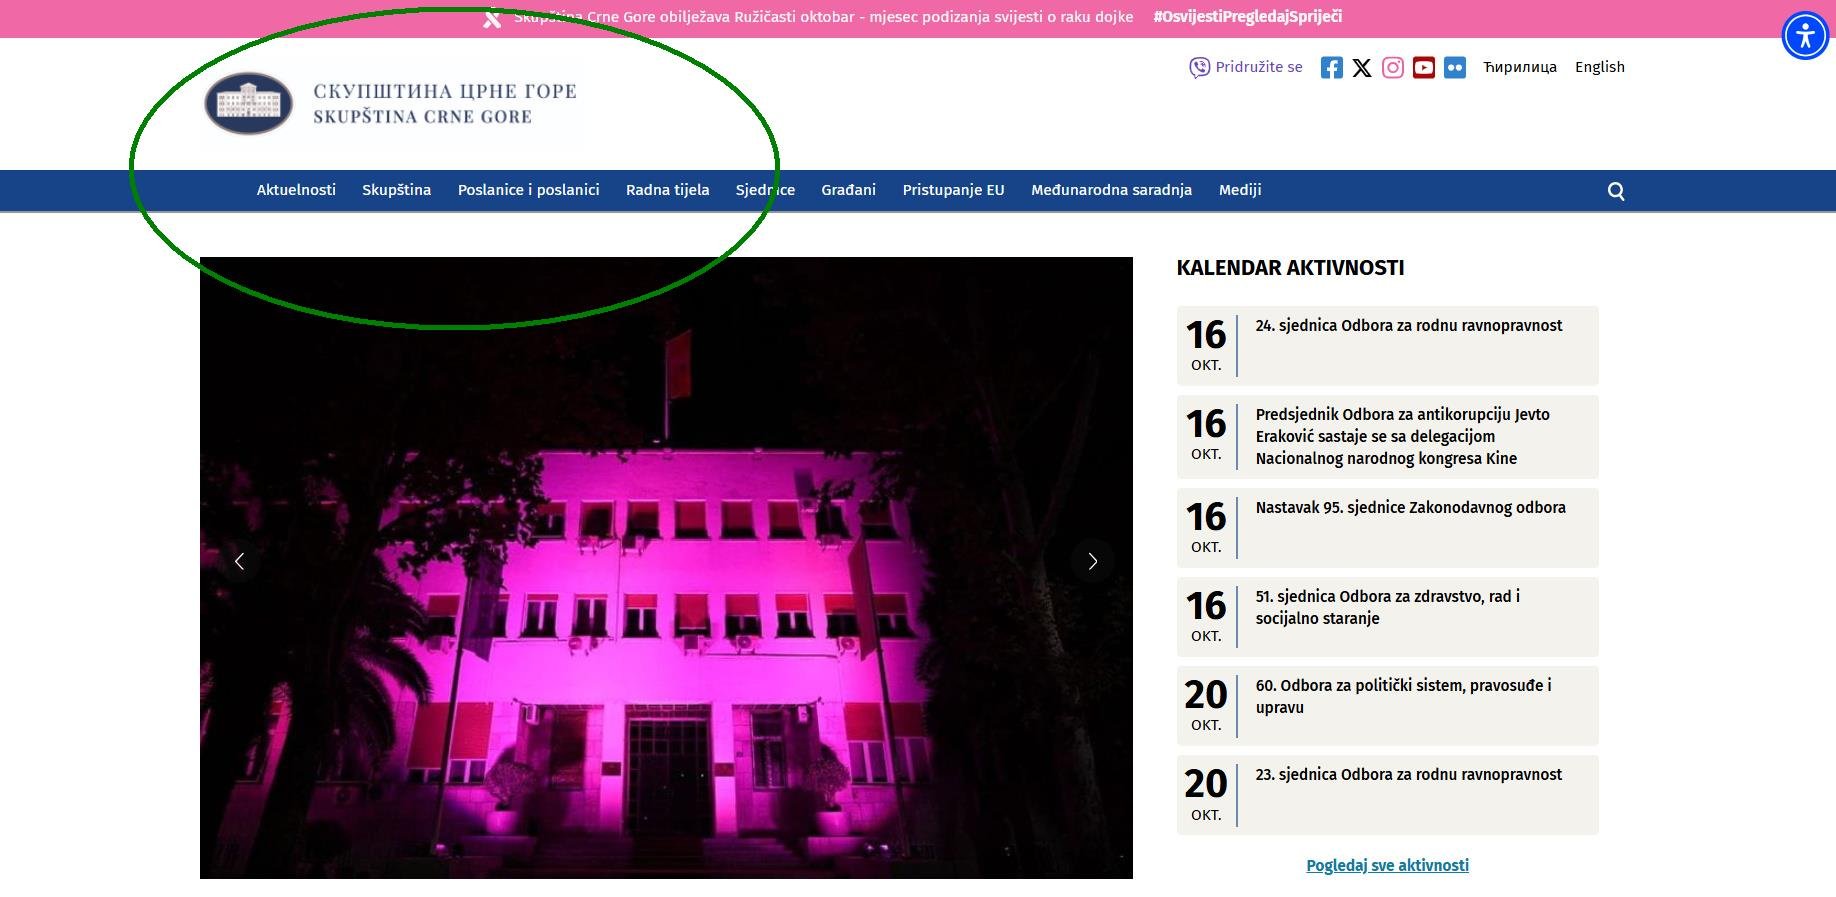
Task: Switch site language to English
Action: tap(1599, 67)
